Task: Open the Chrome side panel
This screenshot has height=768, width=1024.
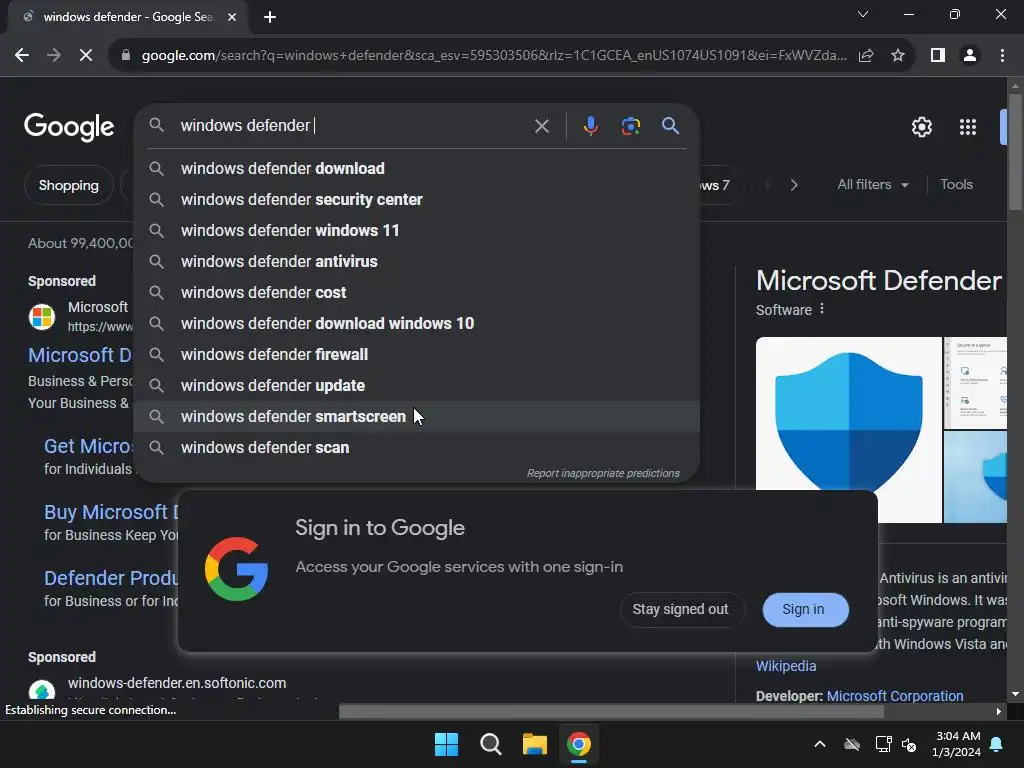Action: coord(938,56)
